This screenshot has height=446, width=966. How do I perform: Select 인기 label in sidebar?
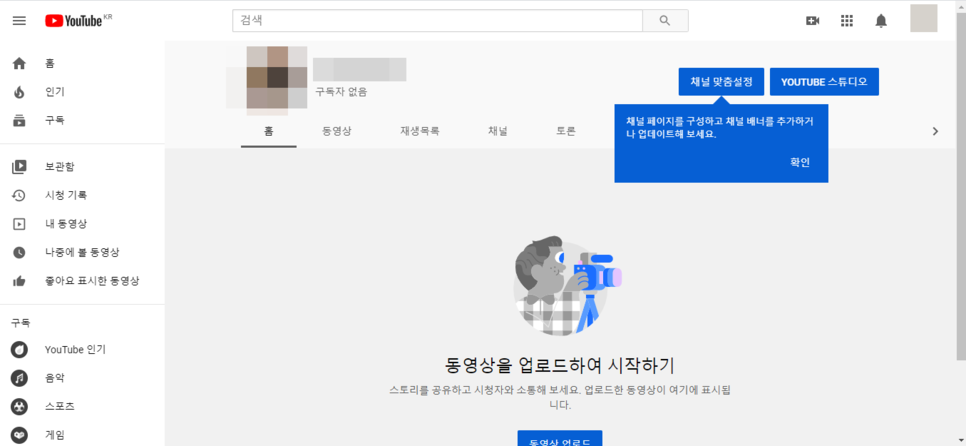click(55, 92)
